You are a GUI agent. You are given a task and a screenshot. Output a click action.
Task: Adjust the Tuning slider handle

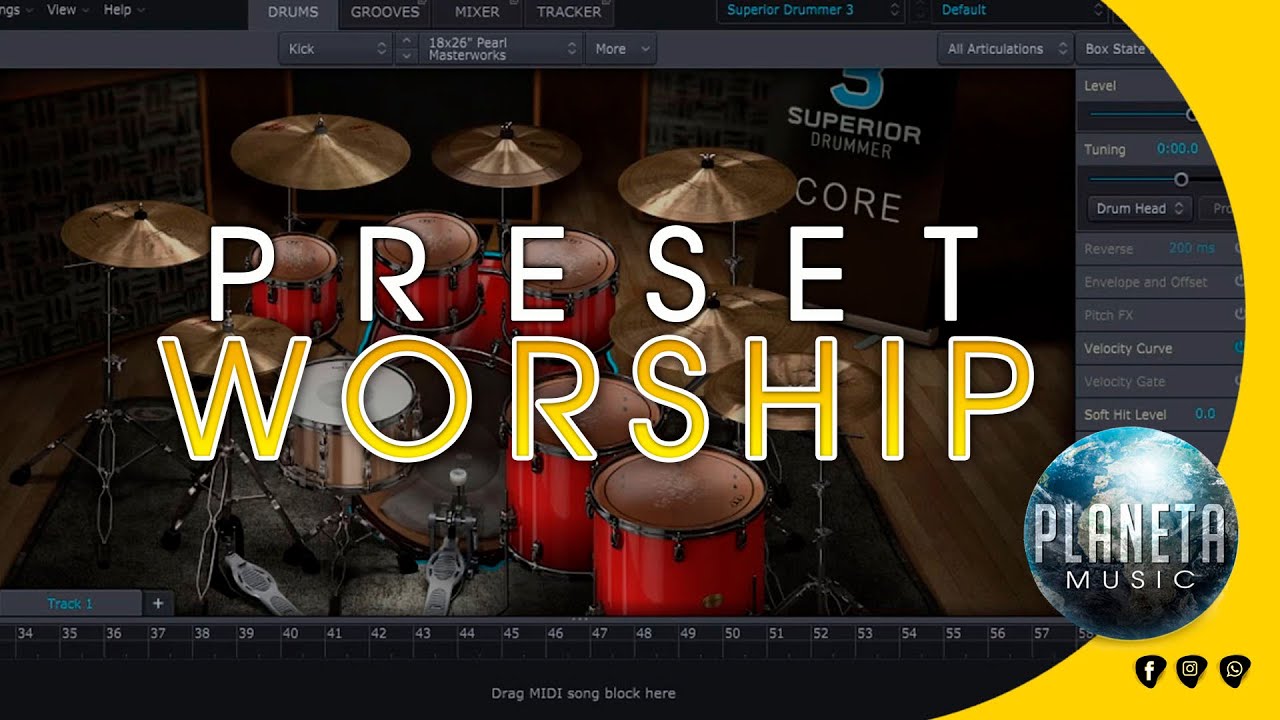[x=1181, y=179]
